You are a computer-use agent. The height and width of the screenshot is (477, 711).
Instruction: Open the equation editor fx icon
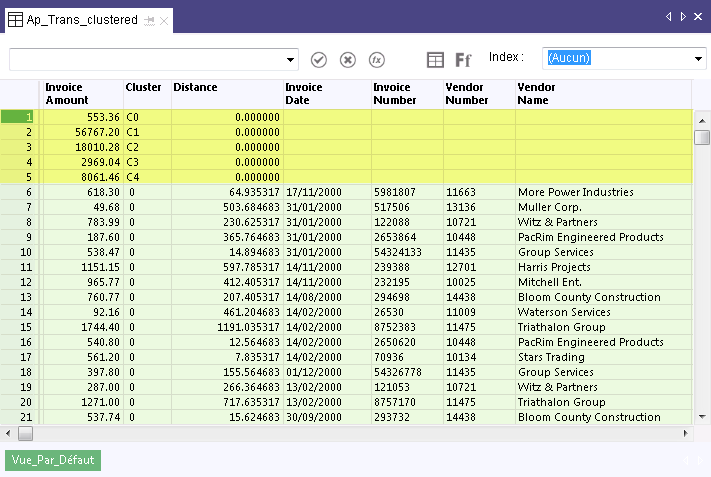coord(377,60)
